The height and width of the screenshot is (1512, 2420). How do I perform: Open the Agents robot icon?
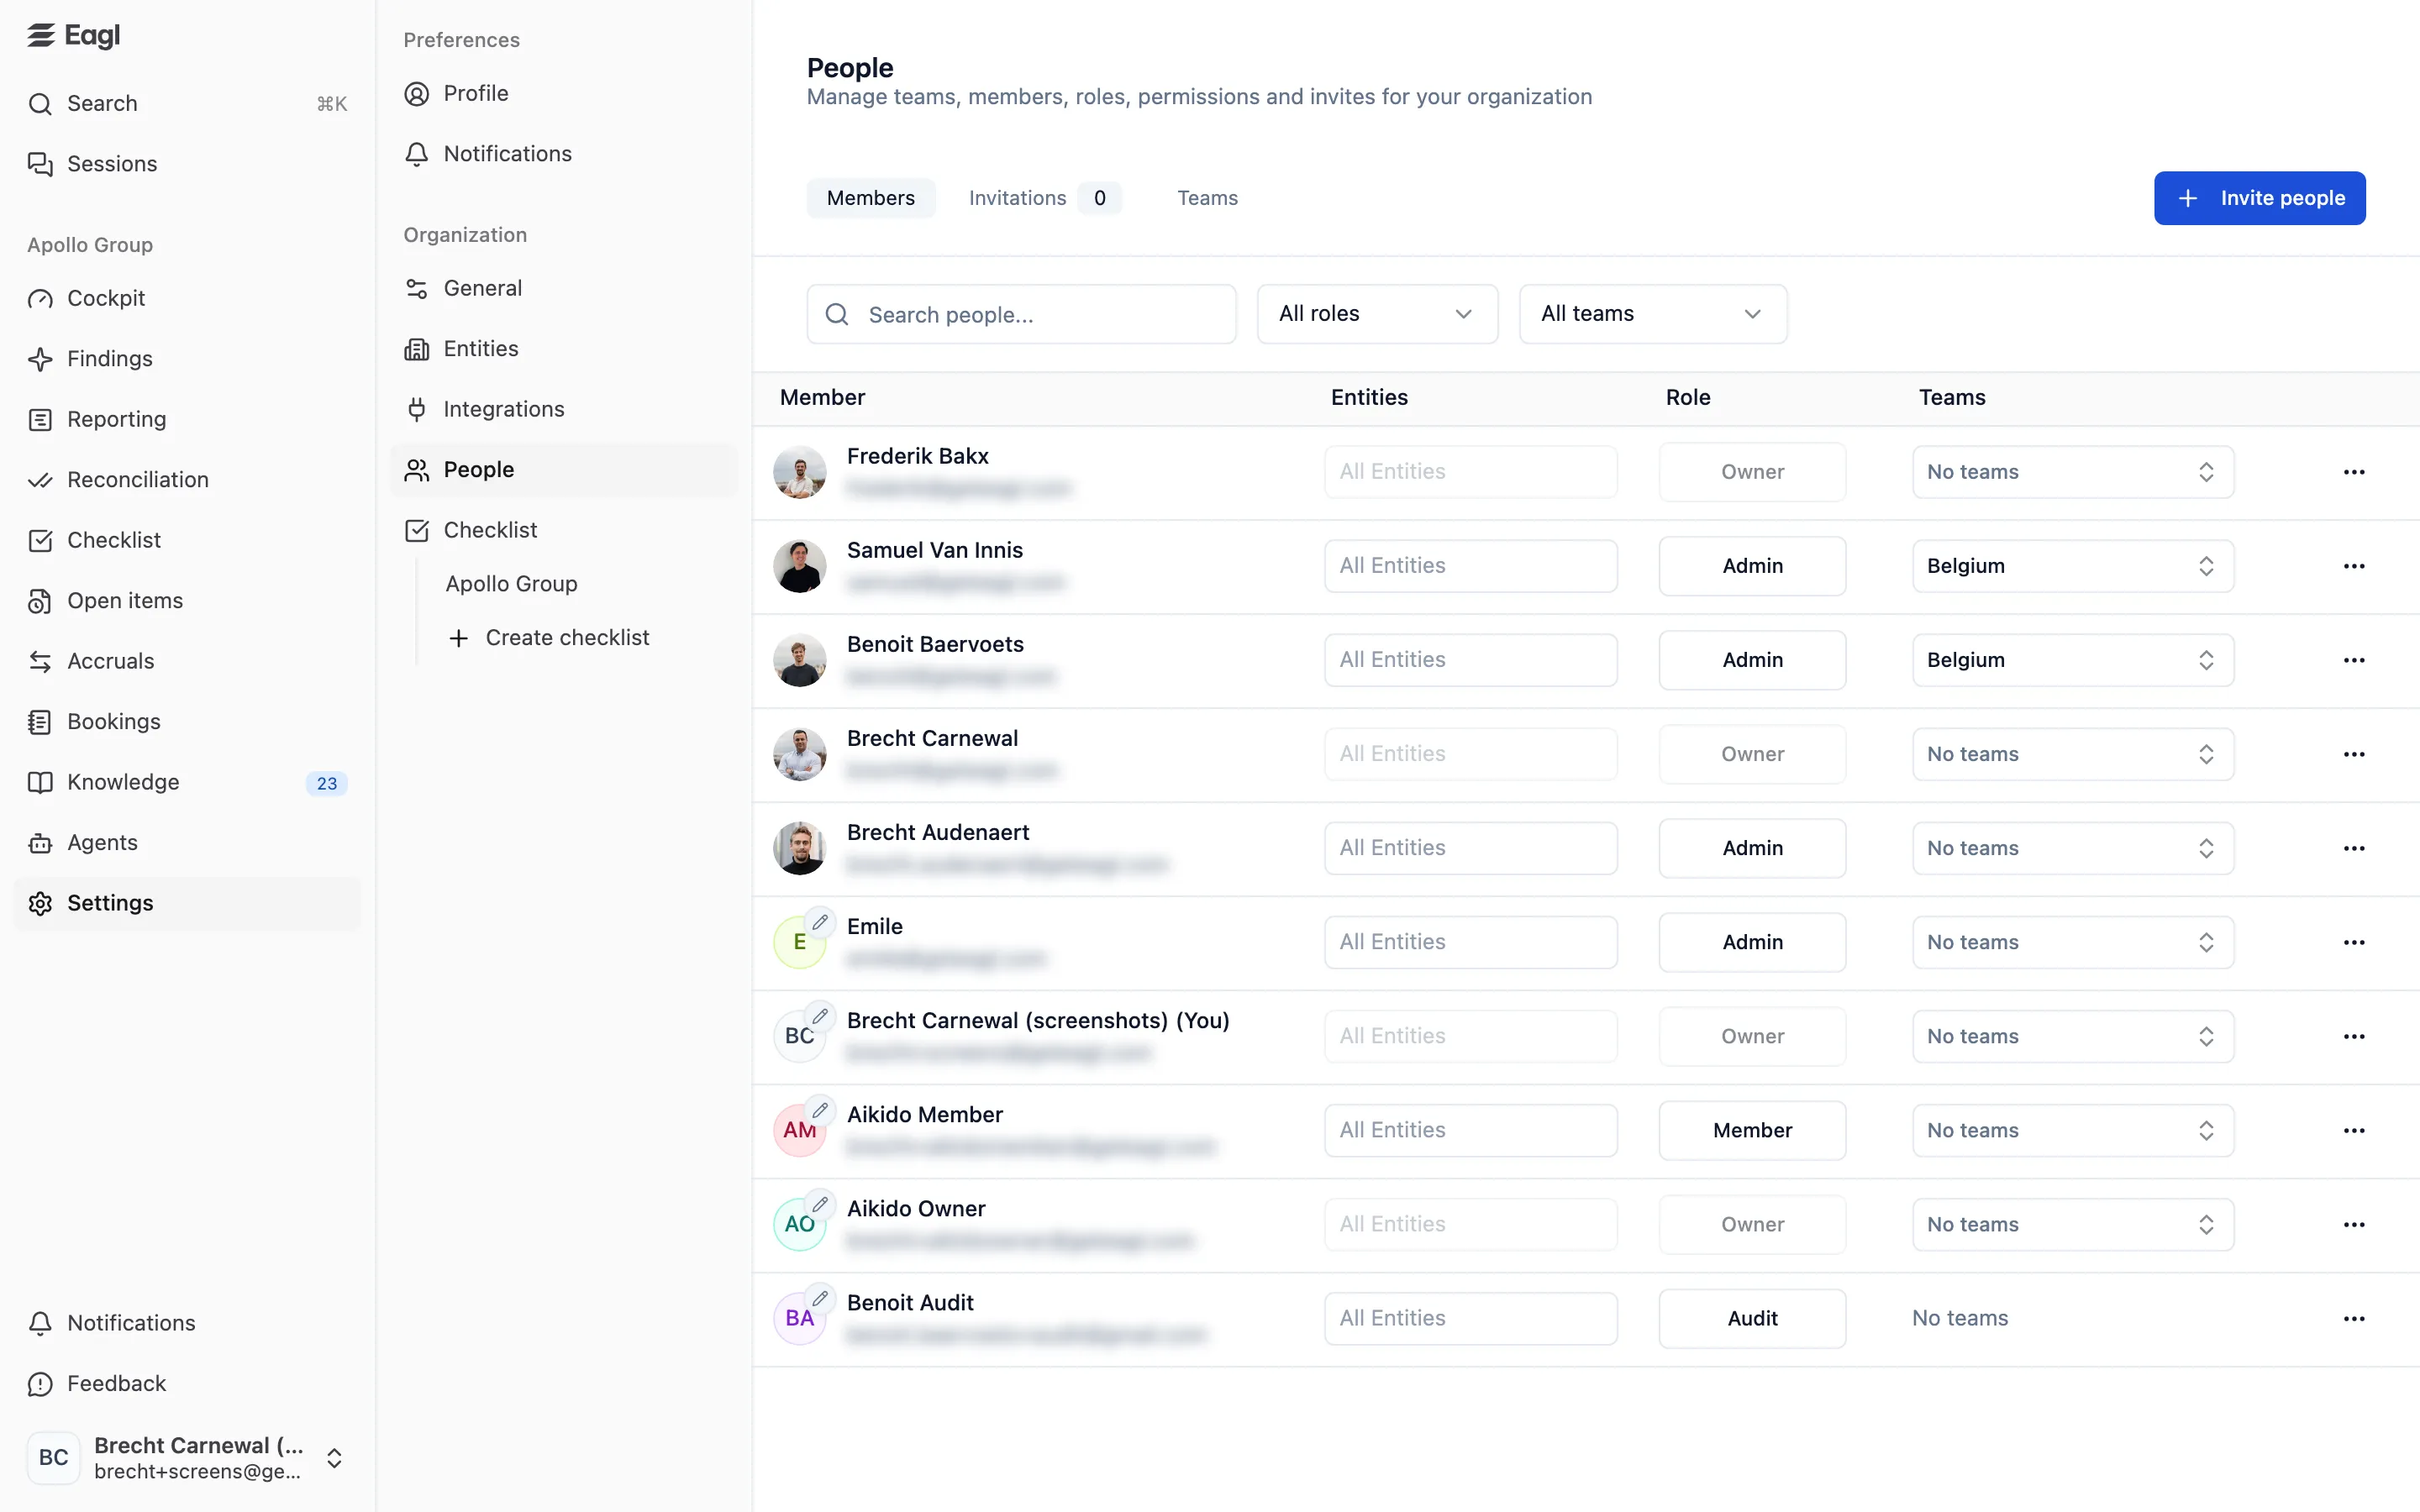pyautogui.click(x=40, y=843)
